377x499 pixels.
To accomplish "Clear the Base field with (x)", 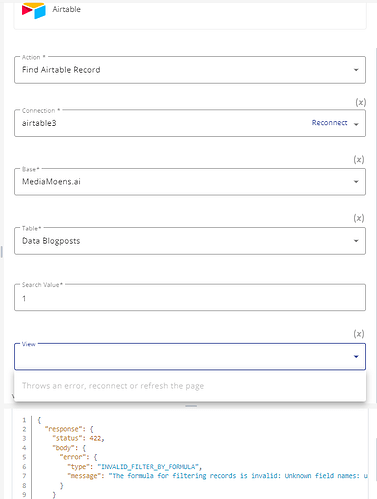I will click(x=359, y=160).
